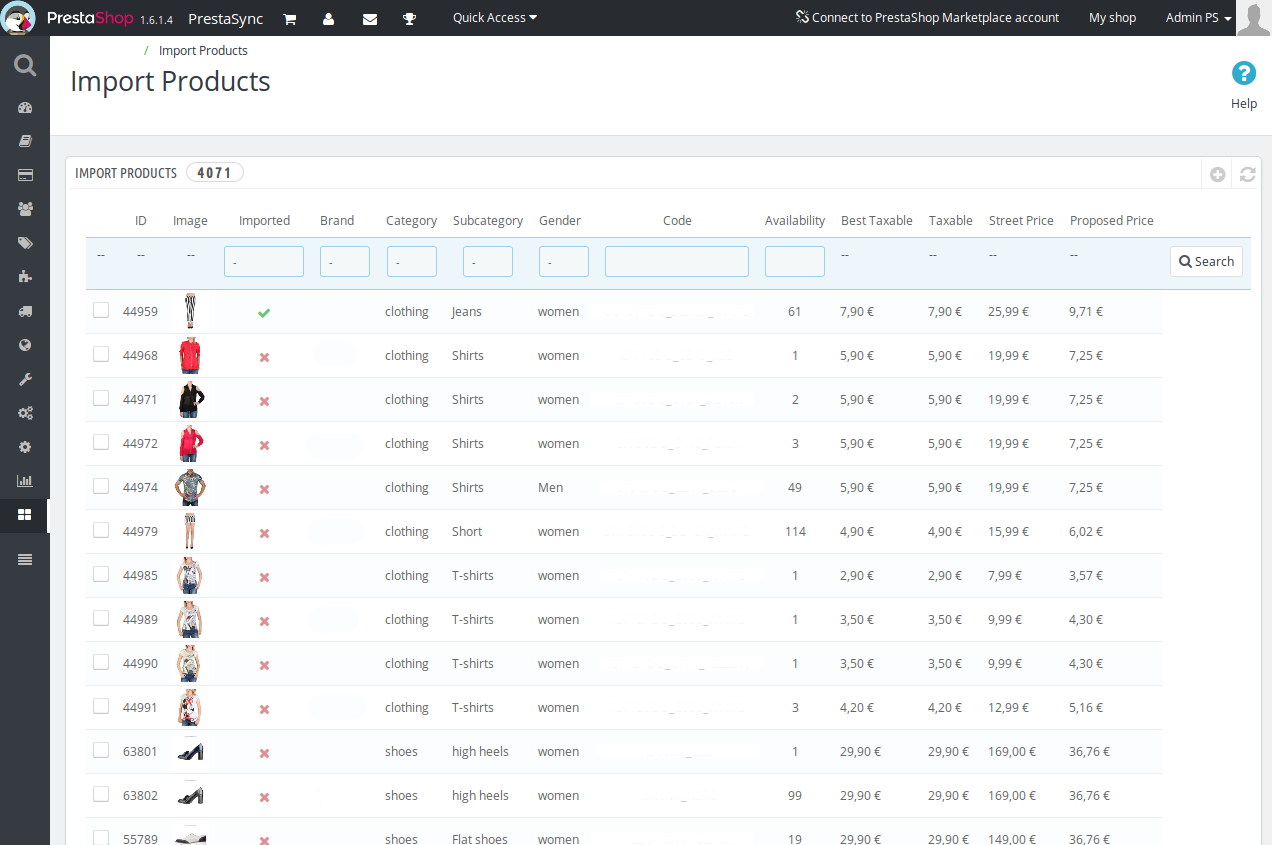Check the box for product 44959

[x=101, y=311]
